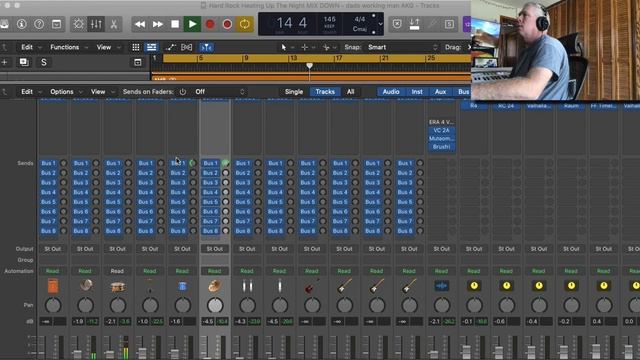Click the Tuner/low latency icon with arrows
640x360 pixels.
(414, 24)
